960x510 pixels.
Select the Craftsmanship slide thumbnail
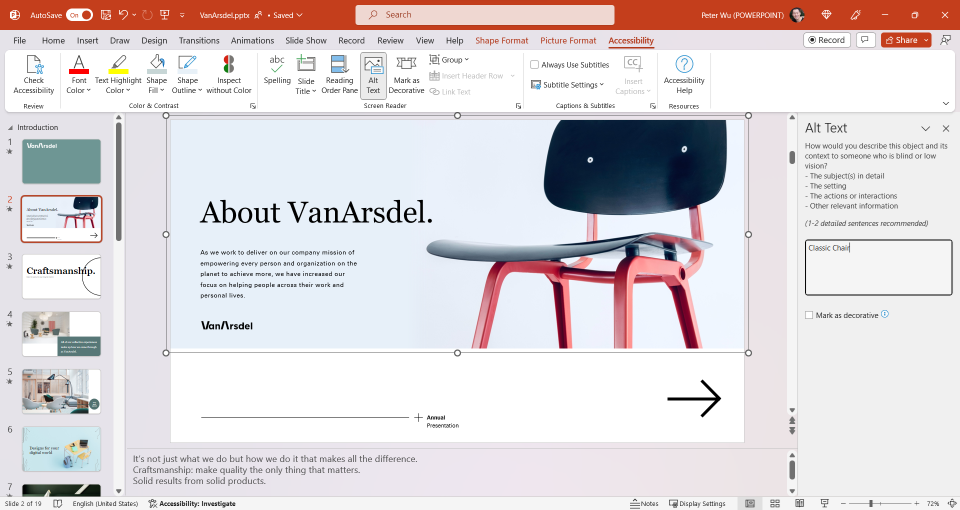point(61,277)
